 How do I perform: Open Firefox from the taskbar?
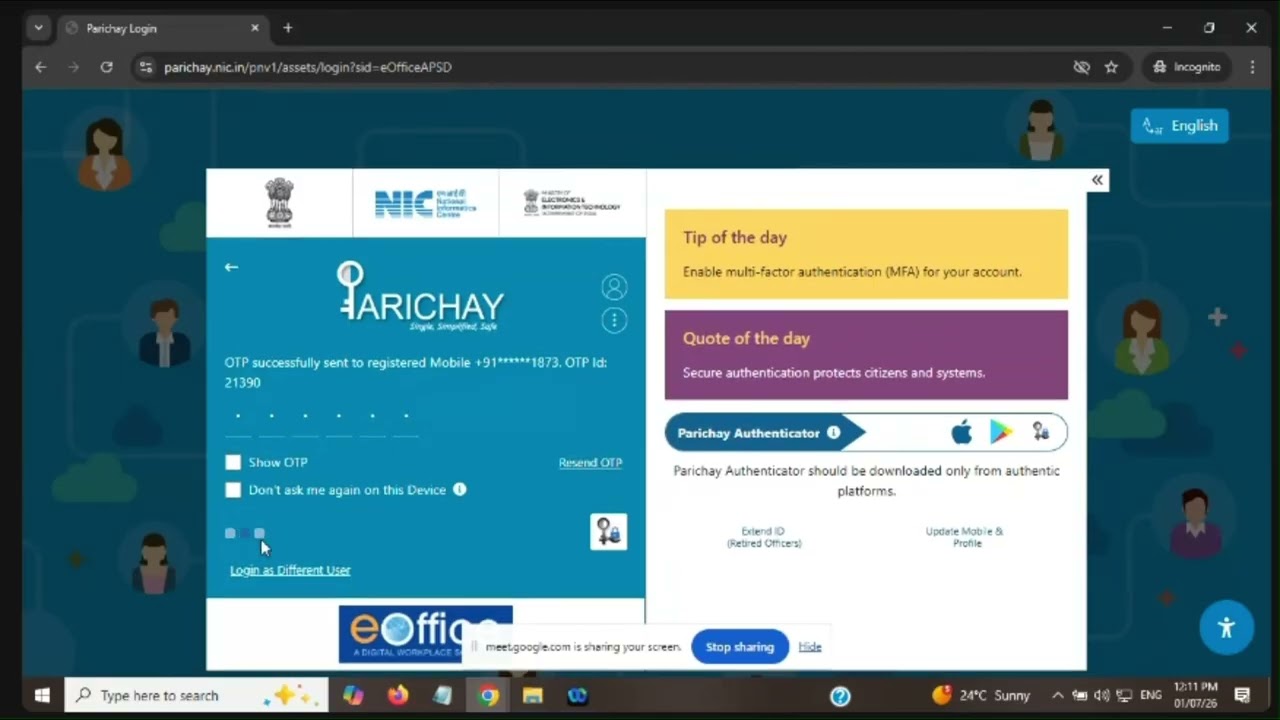coord(398,695)
